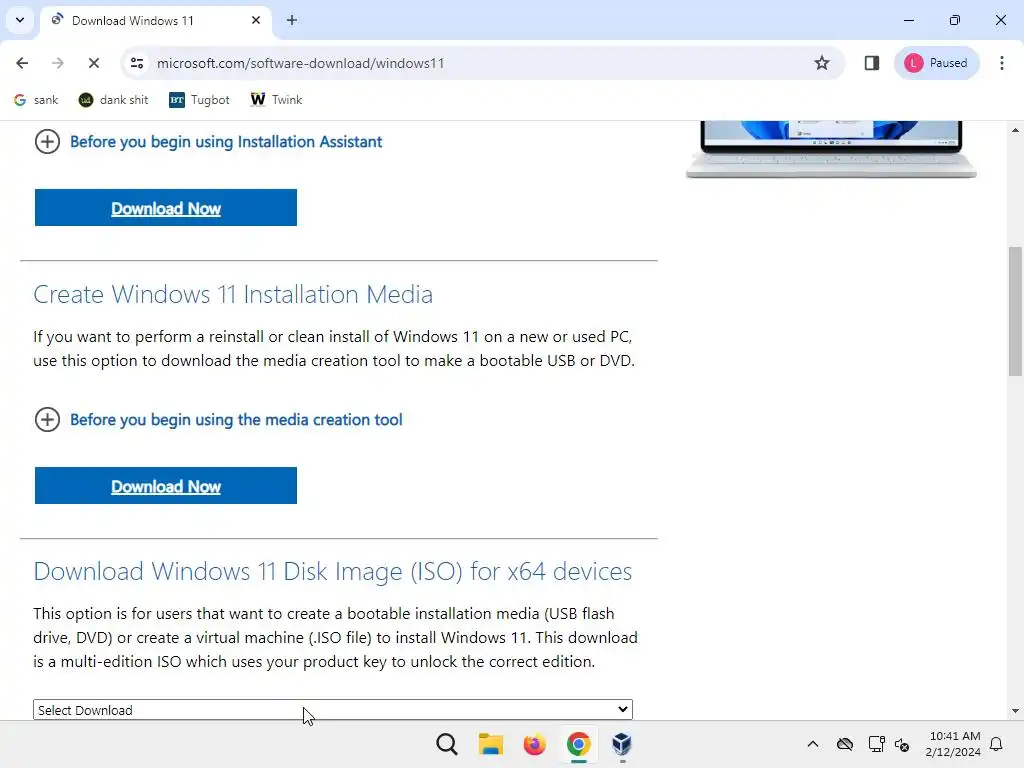Click the browser forward arrow

pos(57,63)
